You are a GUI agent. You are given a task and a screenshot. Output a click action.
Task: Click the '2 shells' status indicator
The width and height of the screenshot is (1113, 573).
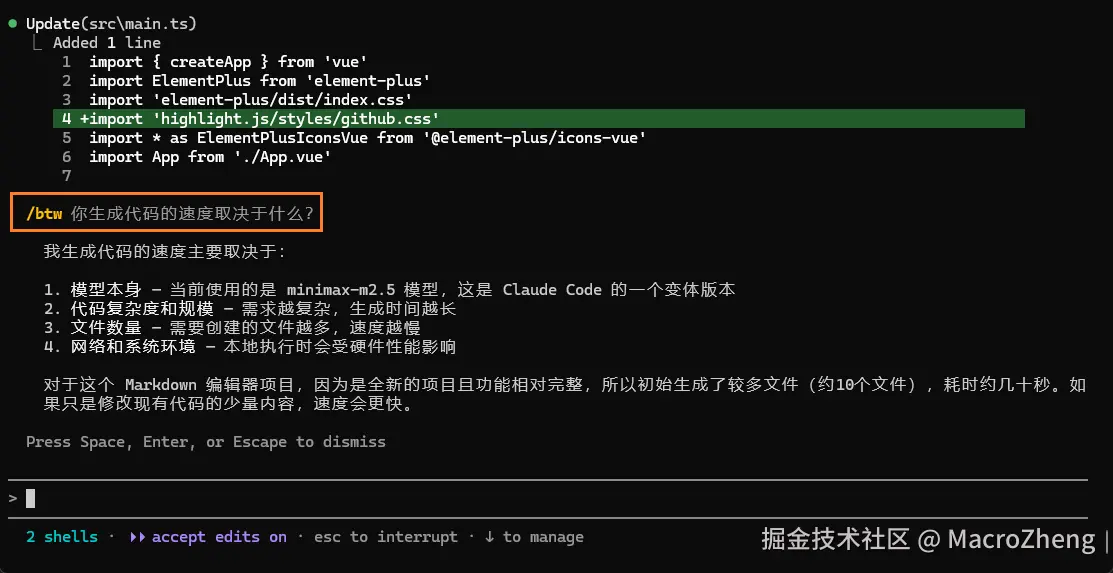click(x=62, y=537)
